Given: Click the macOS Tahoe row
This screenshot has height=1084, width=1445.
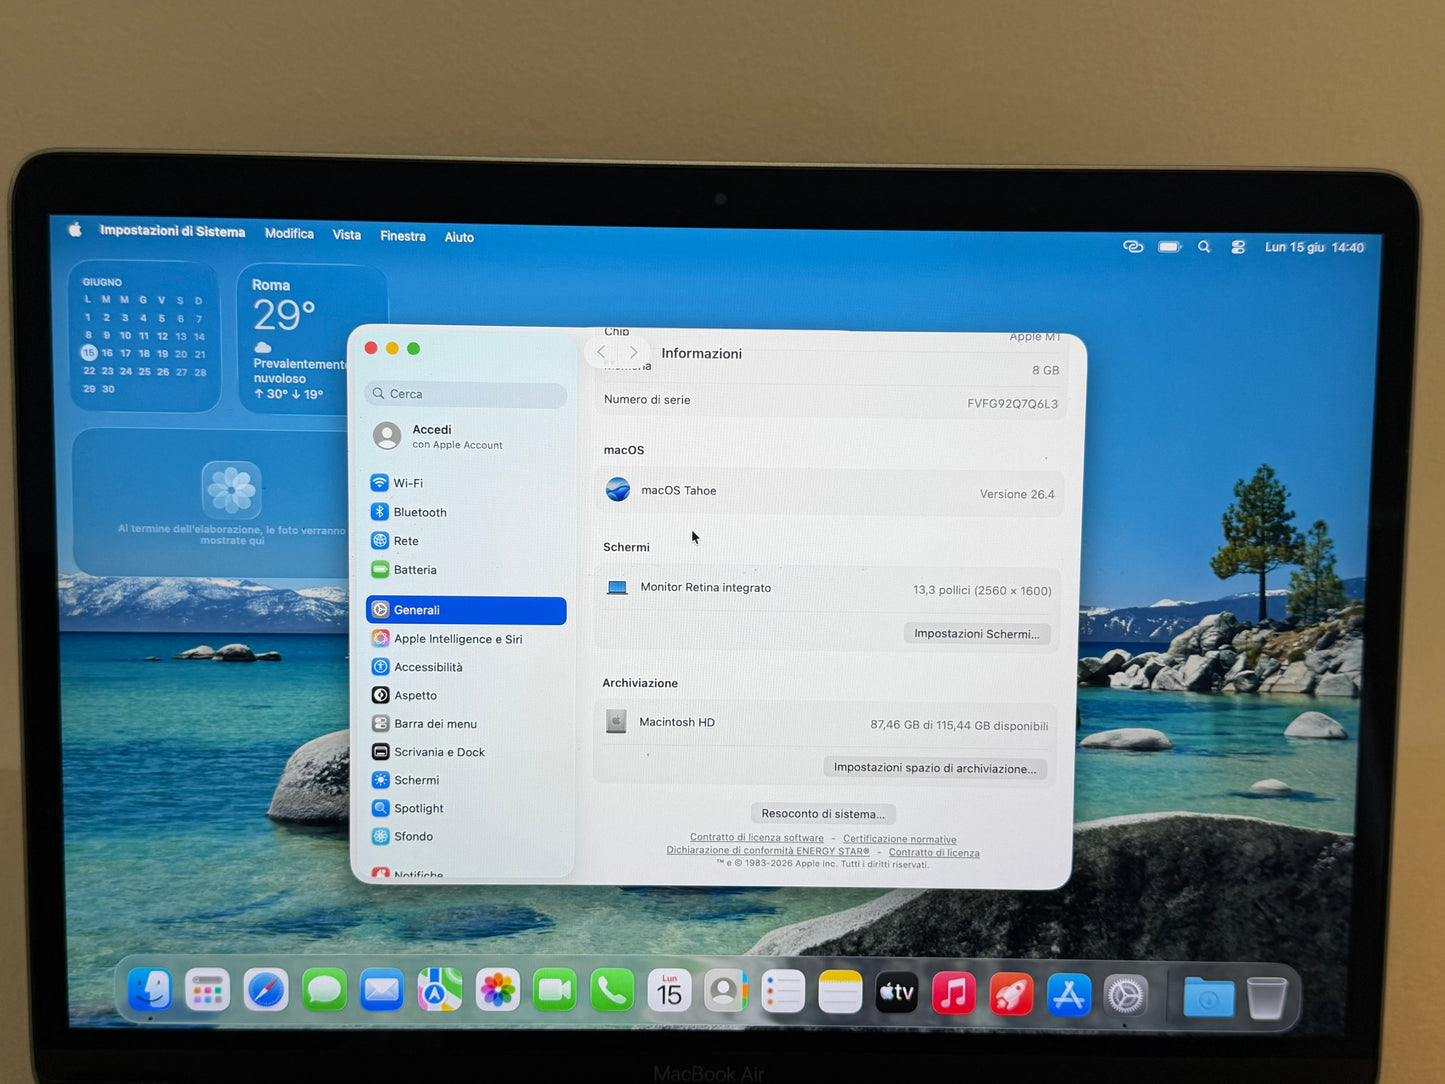Looking at the screenshot, I should tap(829, 492).
